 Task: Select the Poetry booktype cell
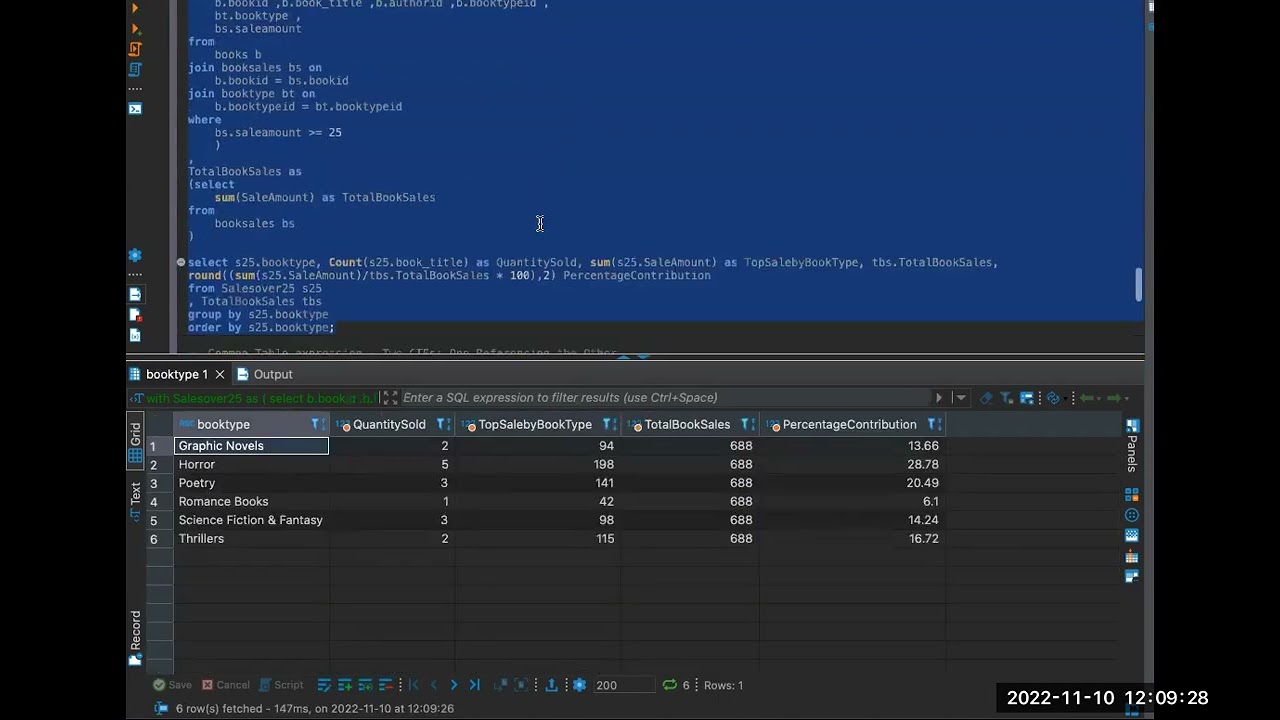(251, 483)
